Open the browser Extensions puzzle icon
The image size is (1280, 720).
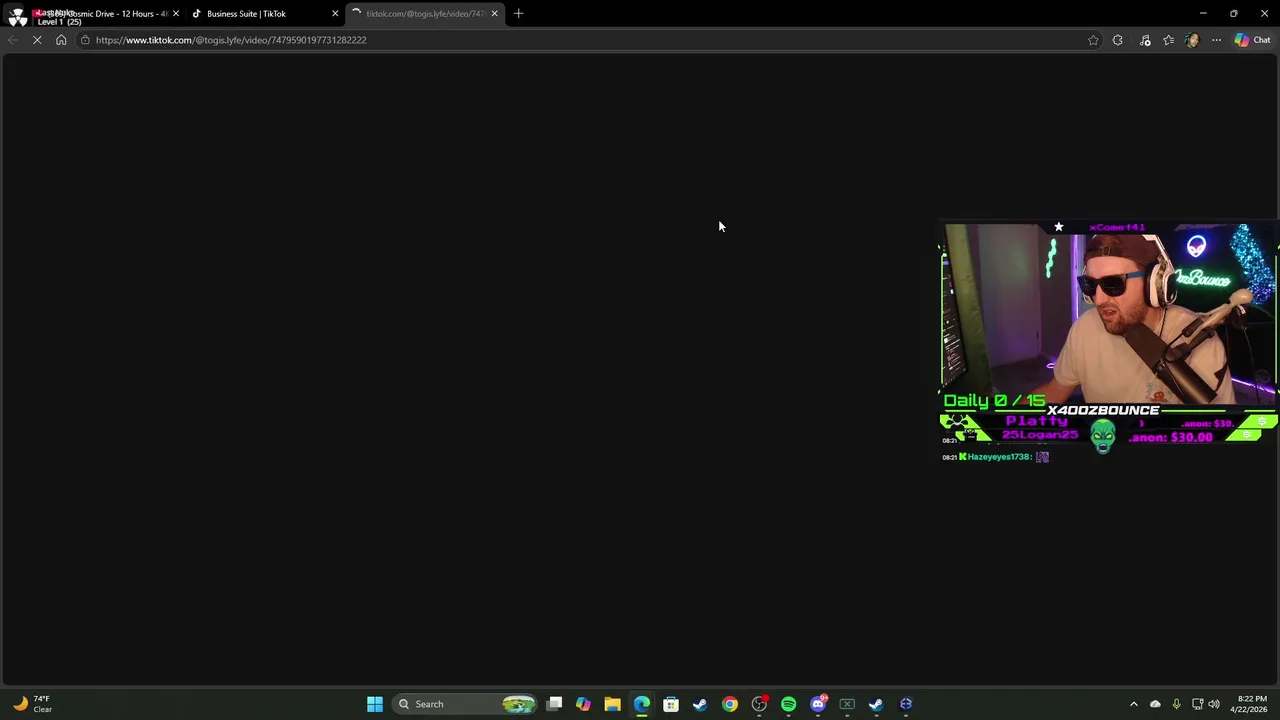click(x=1118, y=40)
